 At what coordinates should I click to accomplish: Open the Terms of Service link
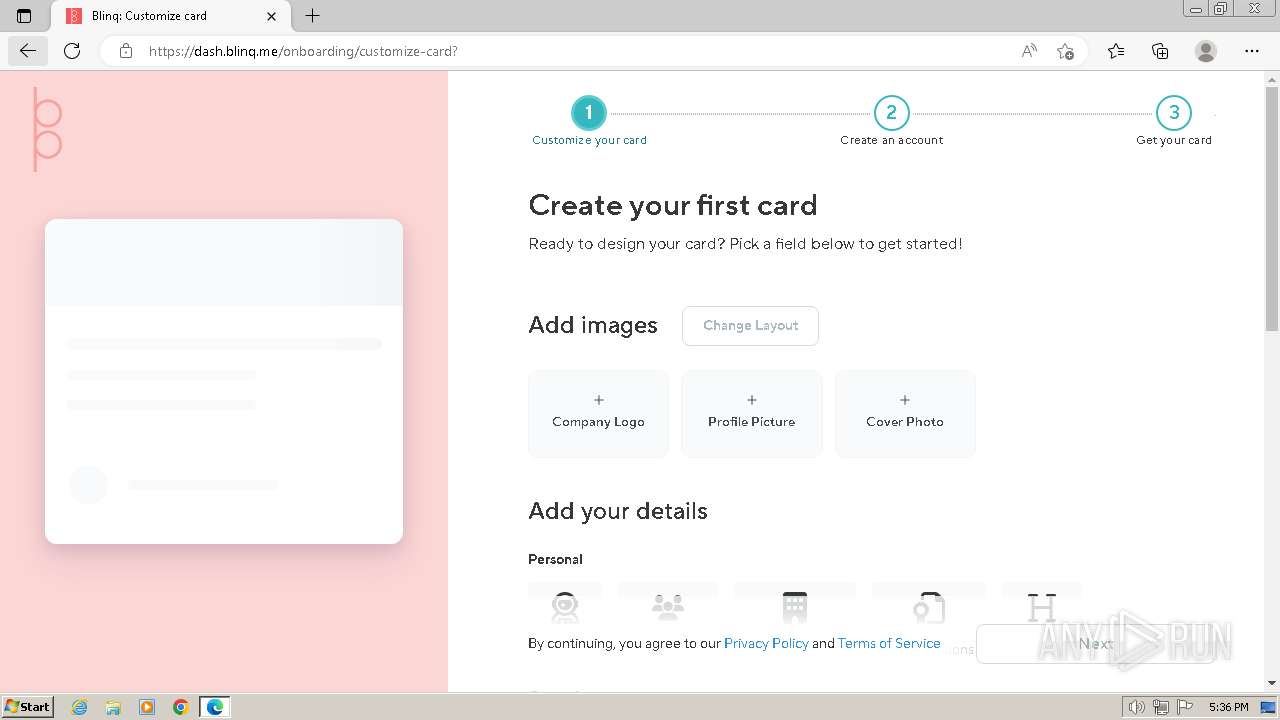tap(889, 643)
